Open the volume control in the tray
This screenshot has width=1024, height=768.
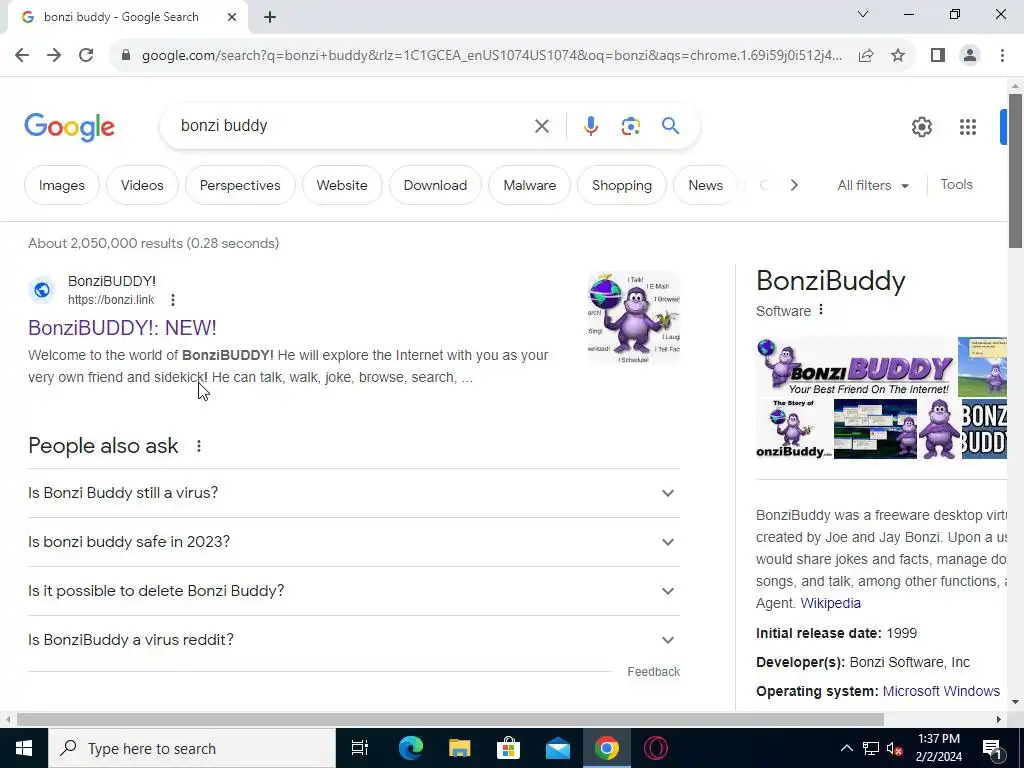click(x=894, y=748)
